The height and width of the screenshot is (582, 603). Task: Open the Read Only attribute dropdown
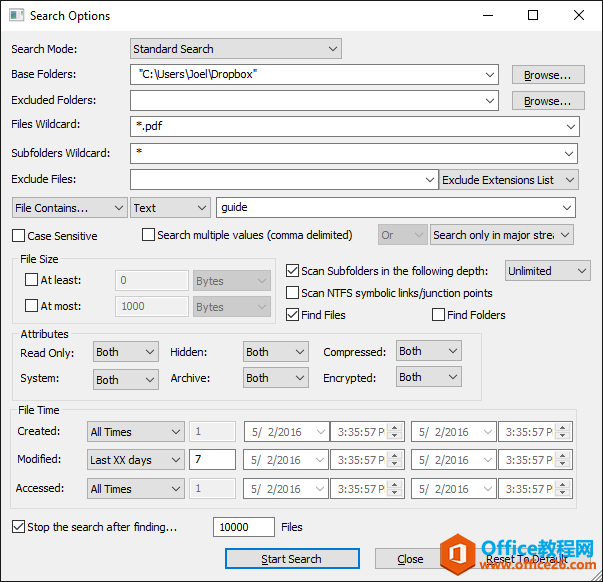126,352
